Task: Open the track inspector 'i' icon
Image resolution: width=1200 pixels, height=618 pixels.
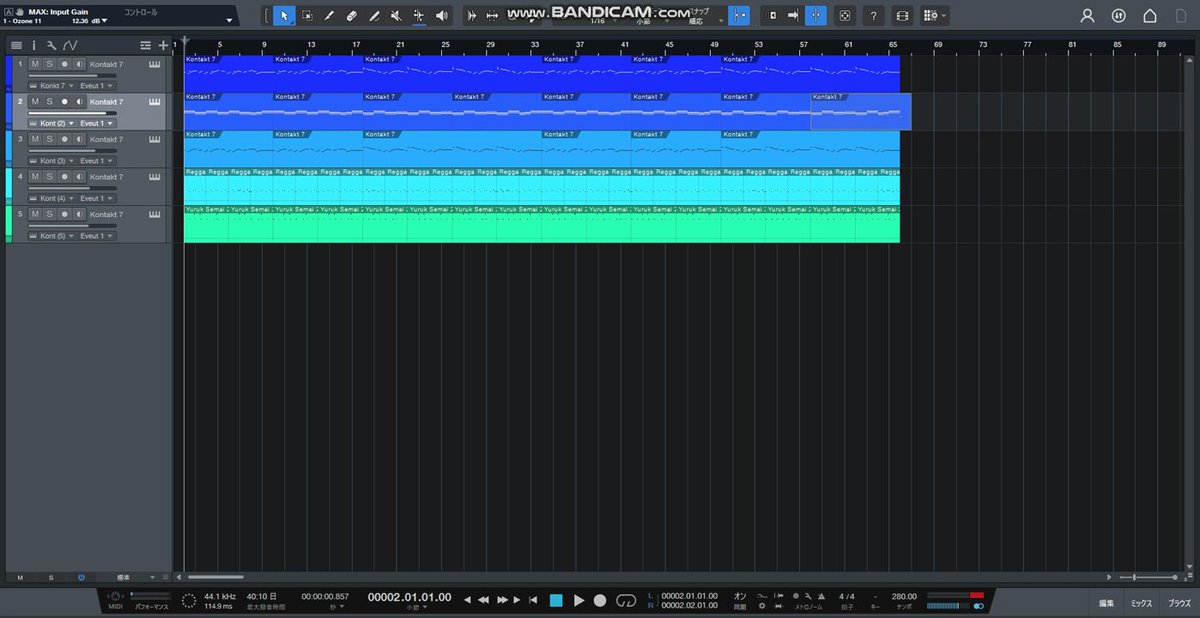Action: click(x=33, y=45)
